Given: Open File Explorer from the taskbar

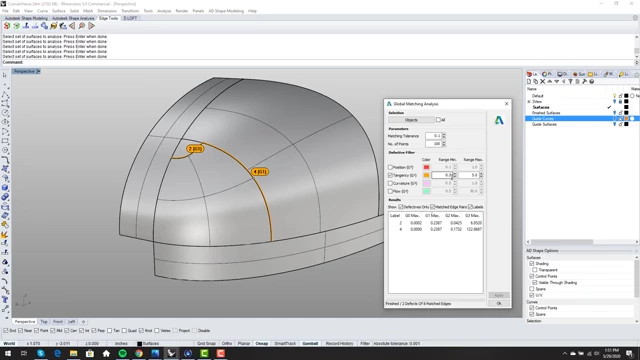Looking at the screenshot, I should (x=73, y=353).
